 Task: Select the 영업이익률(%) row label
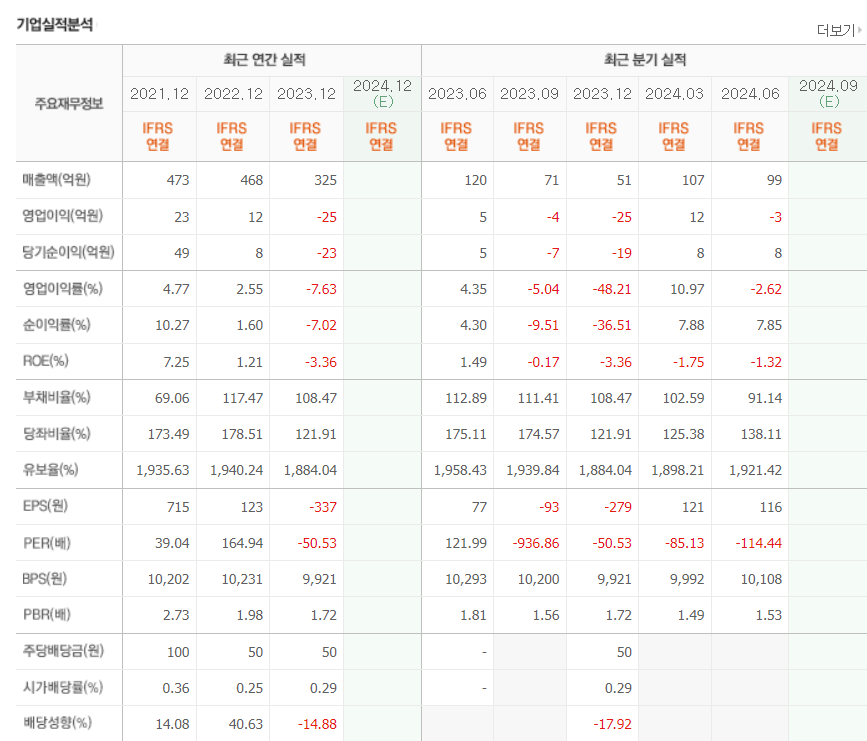(x=62, y=288)
